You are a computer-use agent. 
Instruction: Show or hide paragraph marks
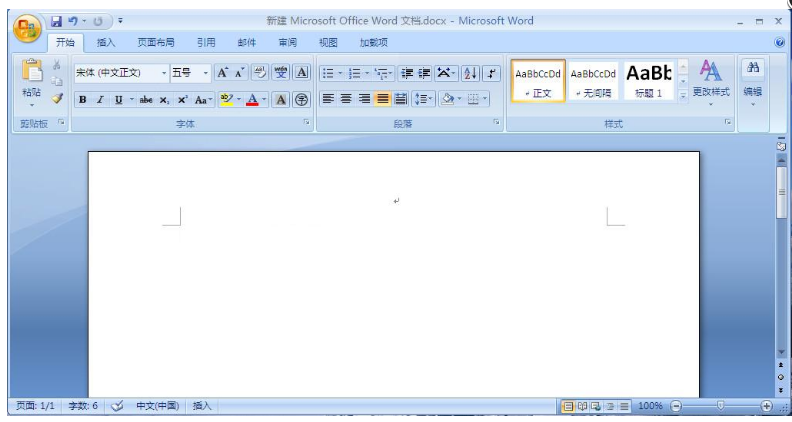(491, 73)
